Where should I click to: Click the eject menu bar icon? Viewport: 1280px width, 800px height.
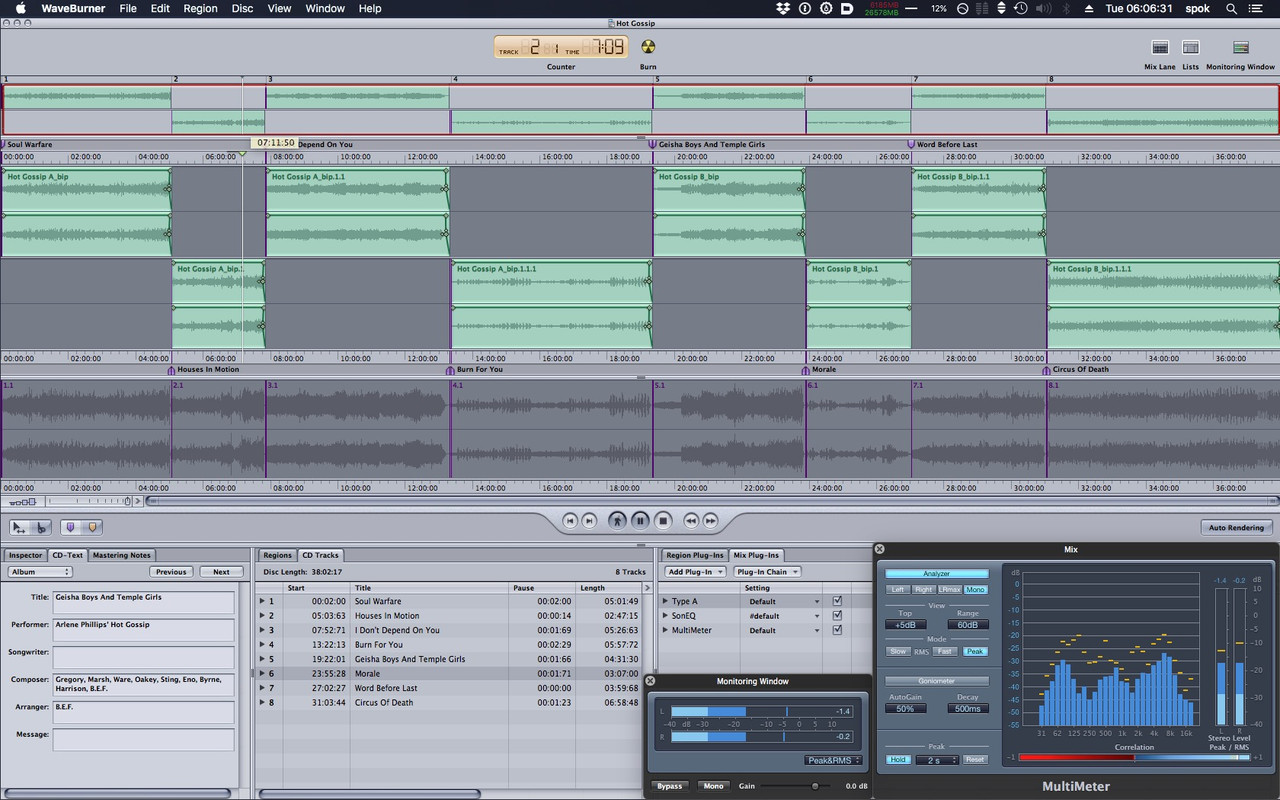tap(1087, 8)
